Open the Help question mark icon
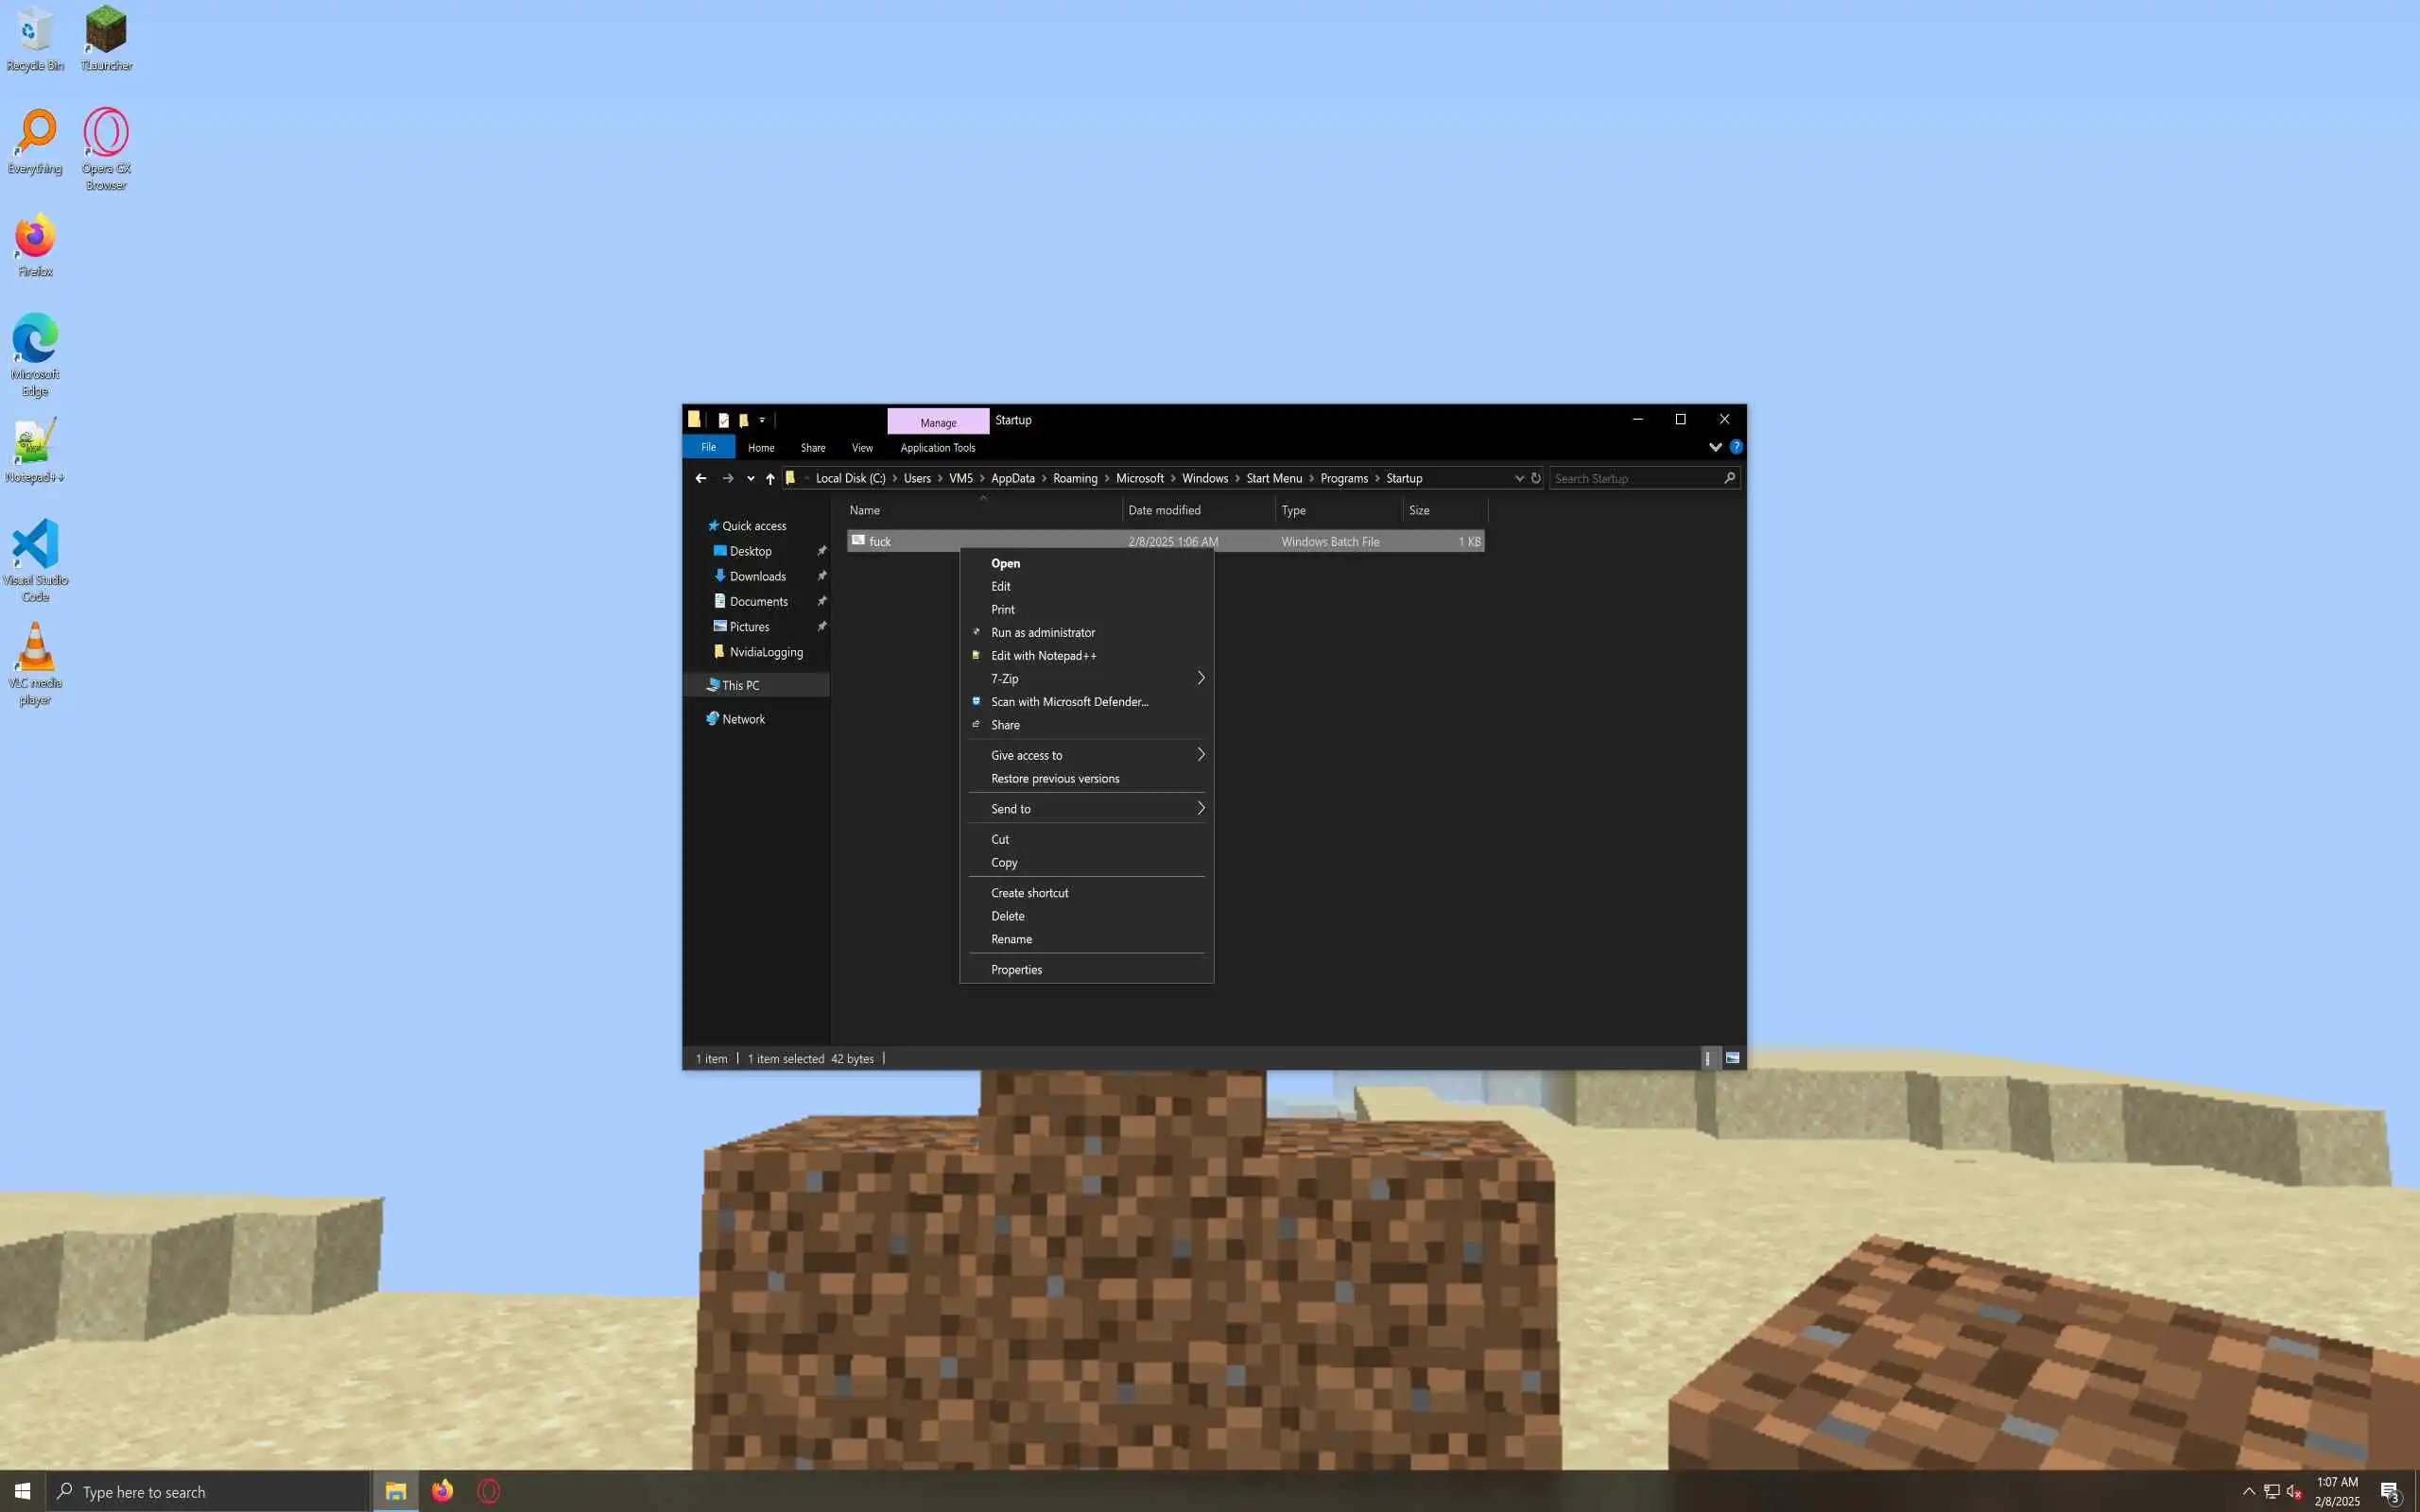This screenshot has width=2420, height=1512. pos(1736,447)
